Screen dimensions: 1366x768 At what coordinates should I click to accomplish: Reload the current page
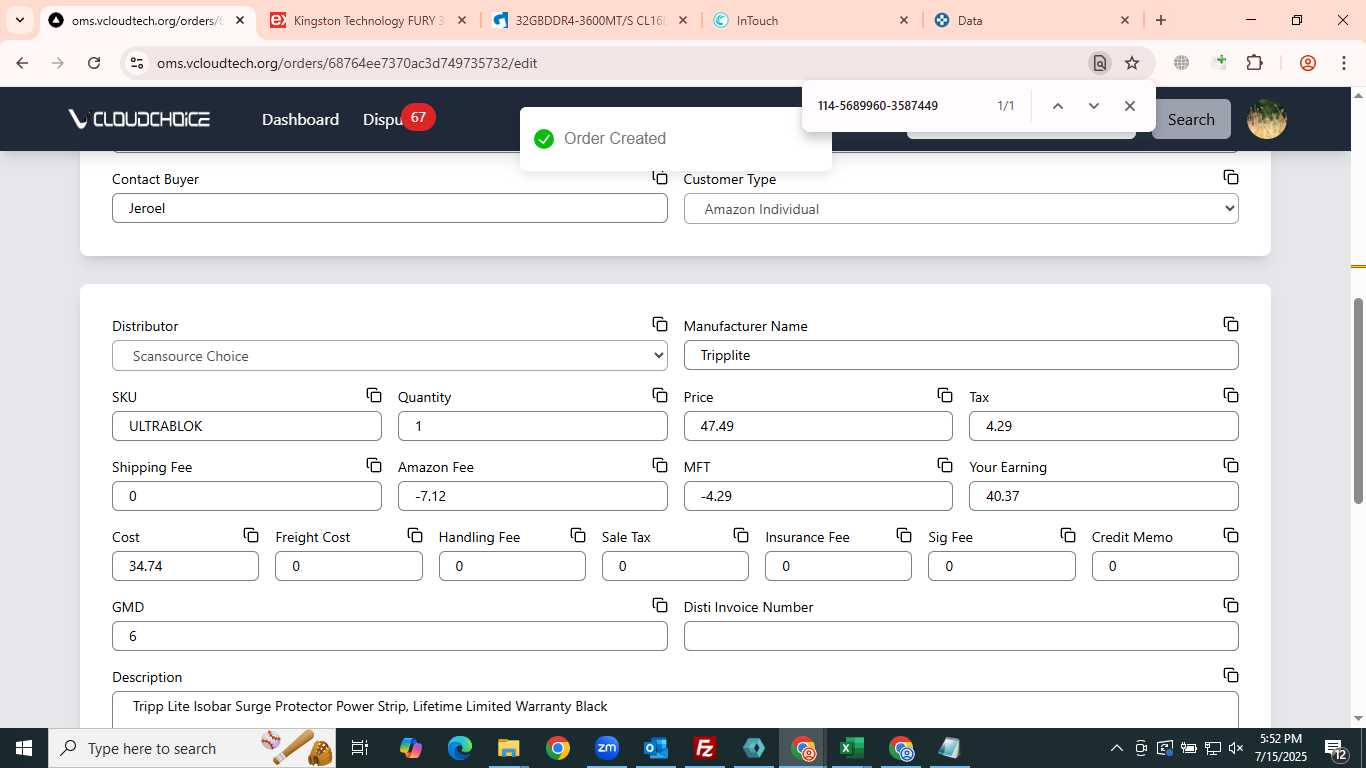pos(94,63)
